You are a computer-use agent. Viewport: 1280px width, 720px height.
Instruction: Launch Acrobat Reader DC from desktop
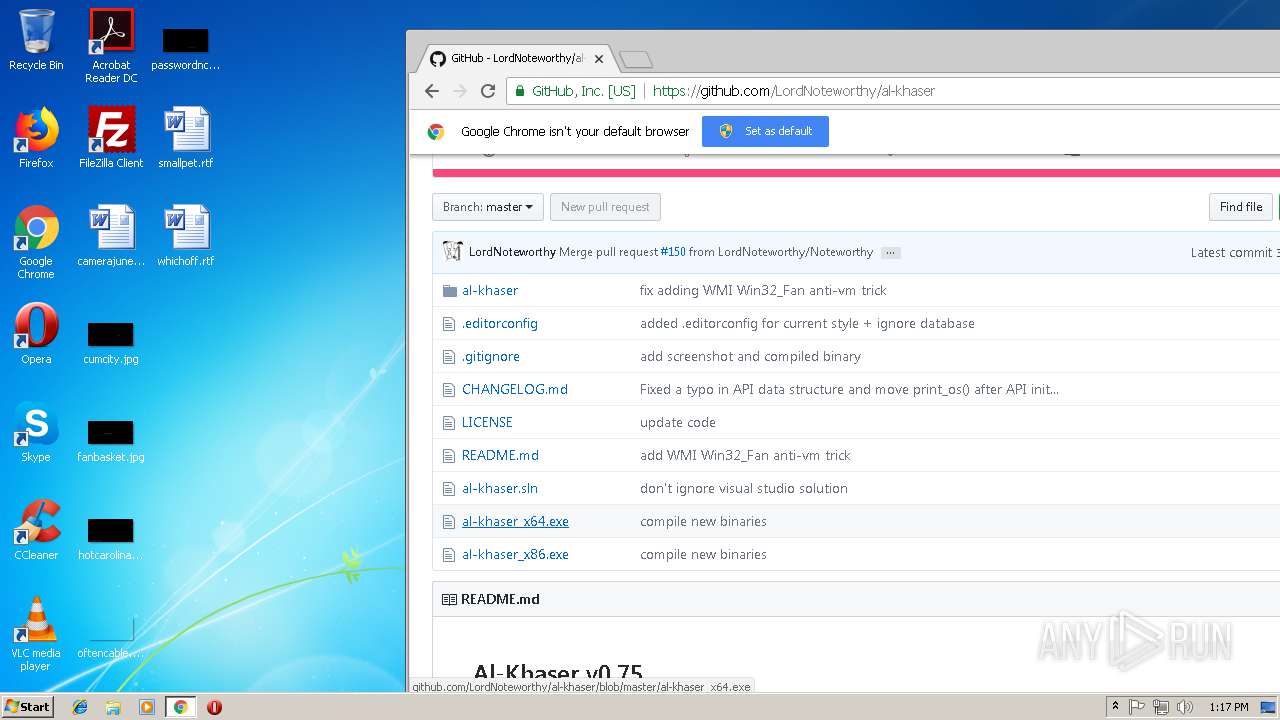[x=111, y=46]
